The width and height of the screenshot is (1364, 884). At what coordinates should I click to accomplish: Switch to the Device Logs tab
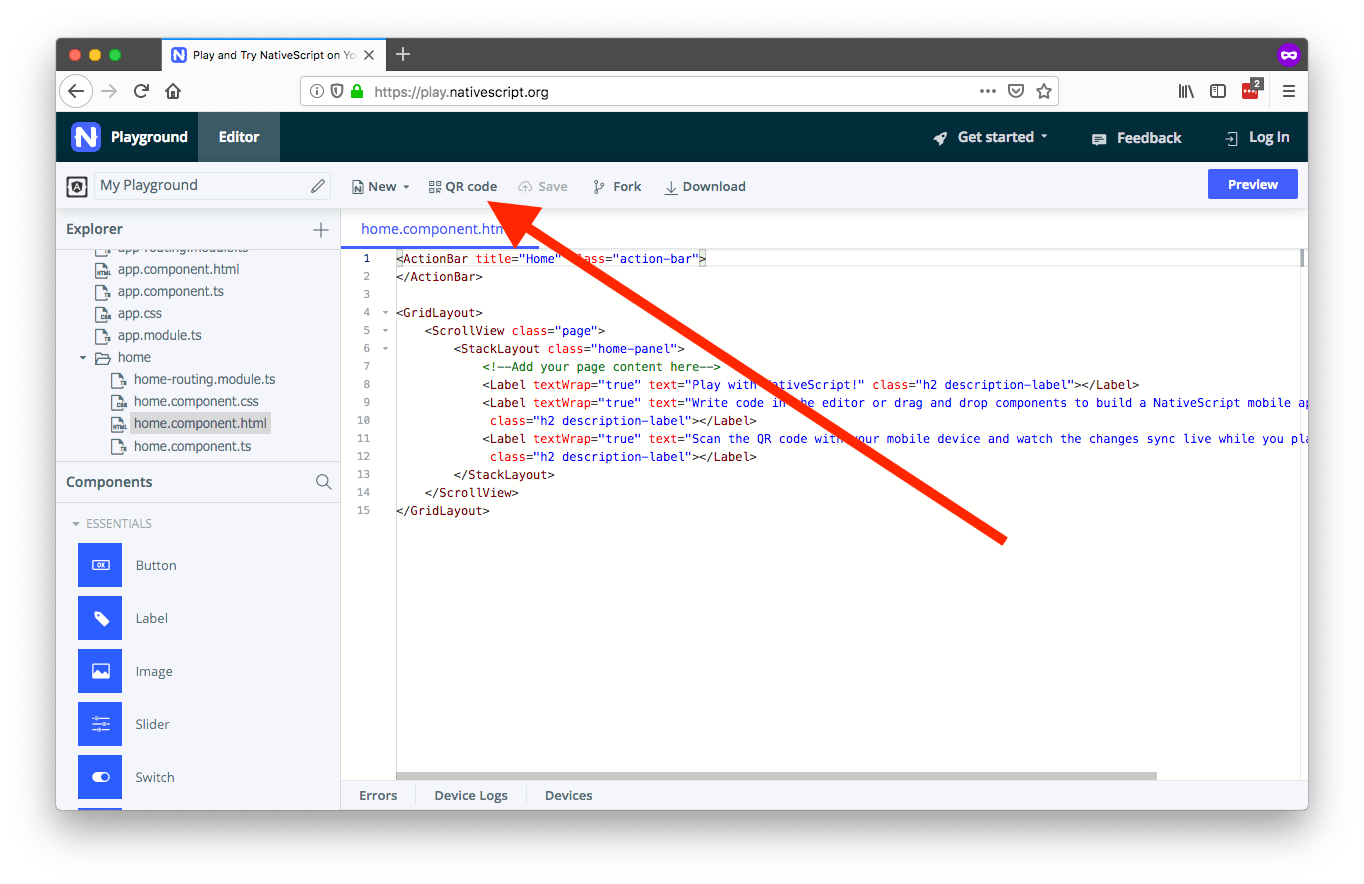(470, 796)
